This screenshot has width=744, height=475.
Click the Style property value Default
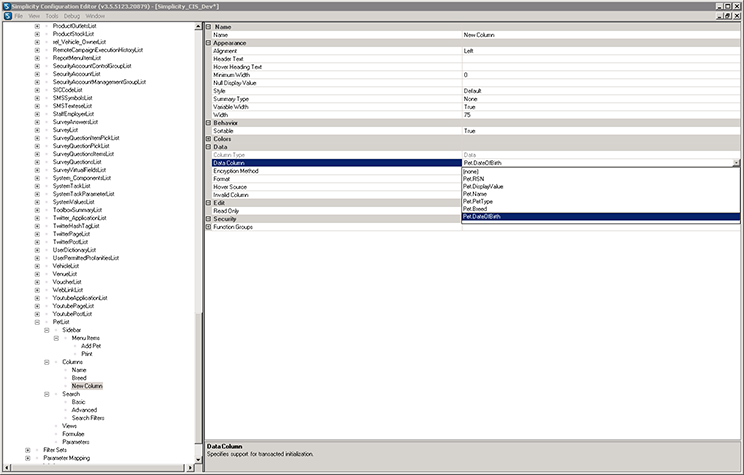pyautogui.click(x=601, y=91)
